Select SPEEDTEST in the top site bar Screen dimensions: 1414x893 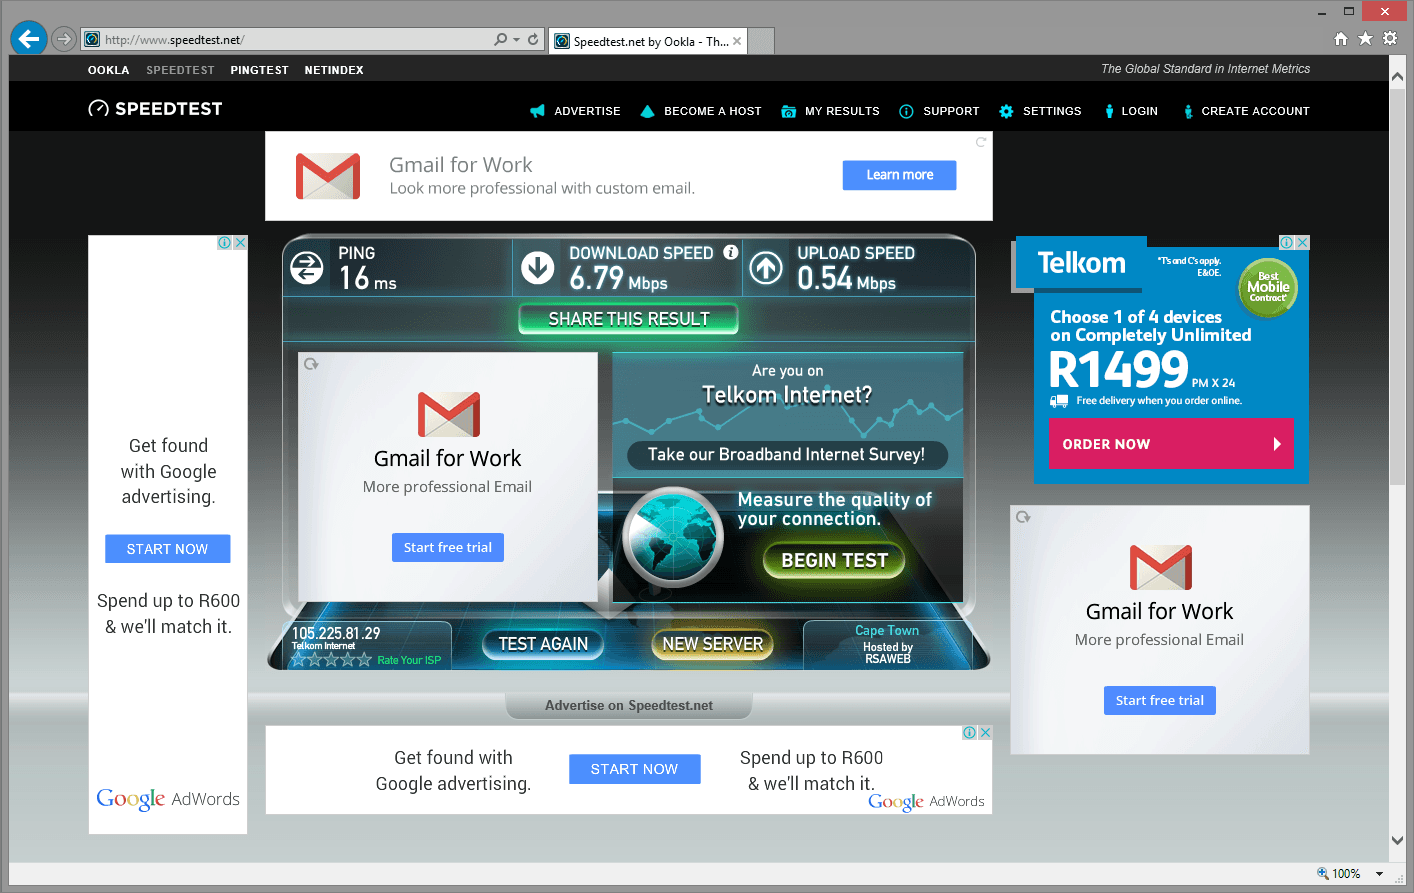coord(180,70)
